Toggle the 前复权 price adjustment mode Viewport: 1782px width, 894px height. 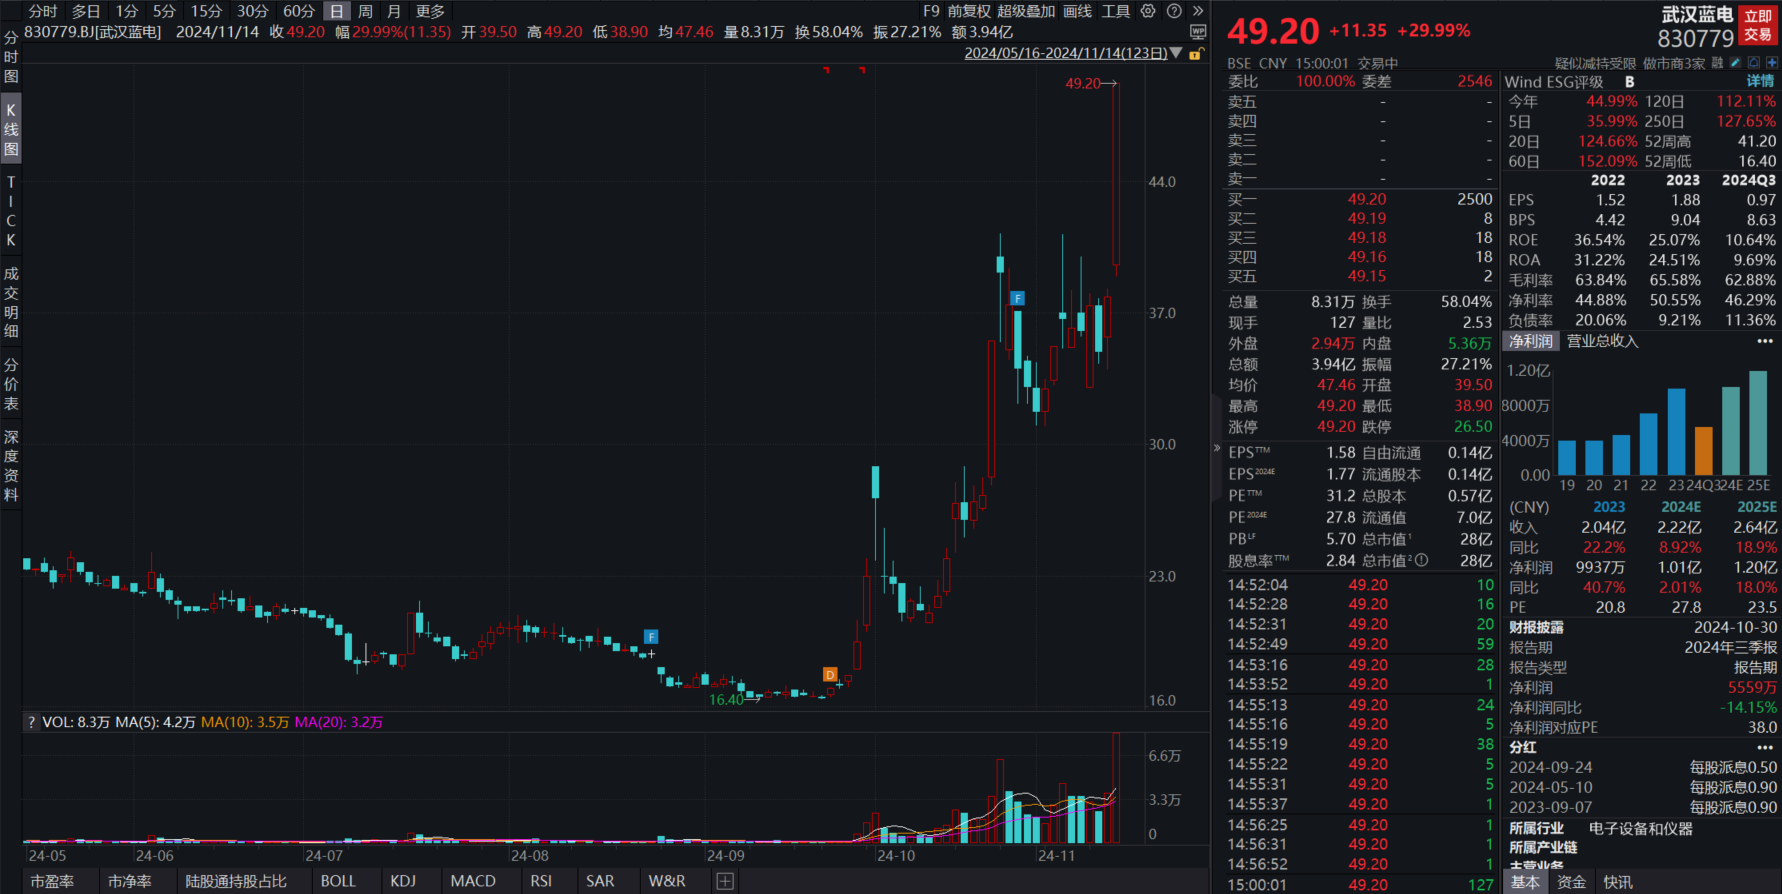tap(968, 11)
